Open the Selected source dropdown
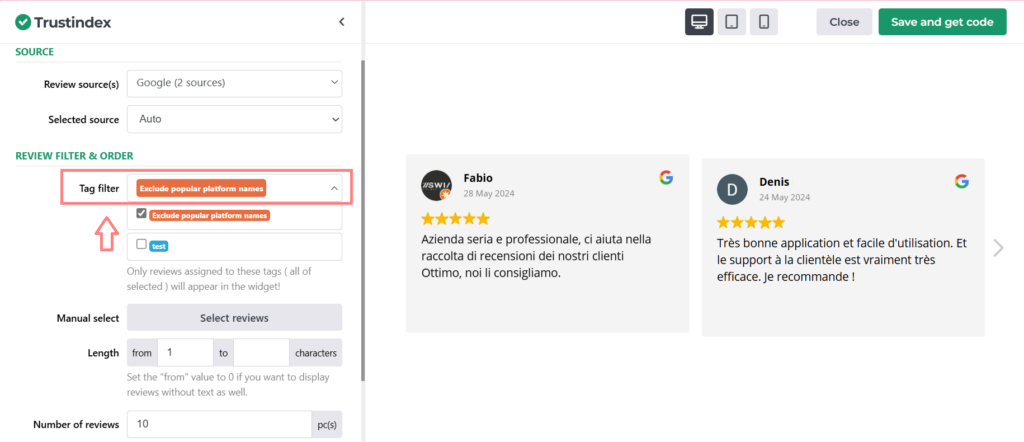 click(234, 119)
